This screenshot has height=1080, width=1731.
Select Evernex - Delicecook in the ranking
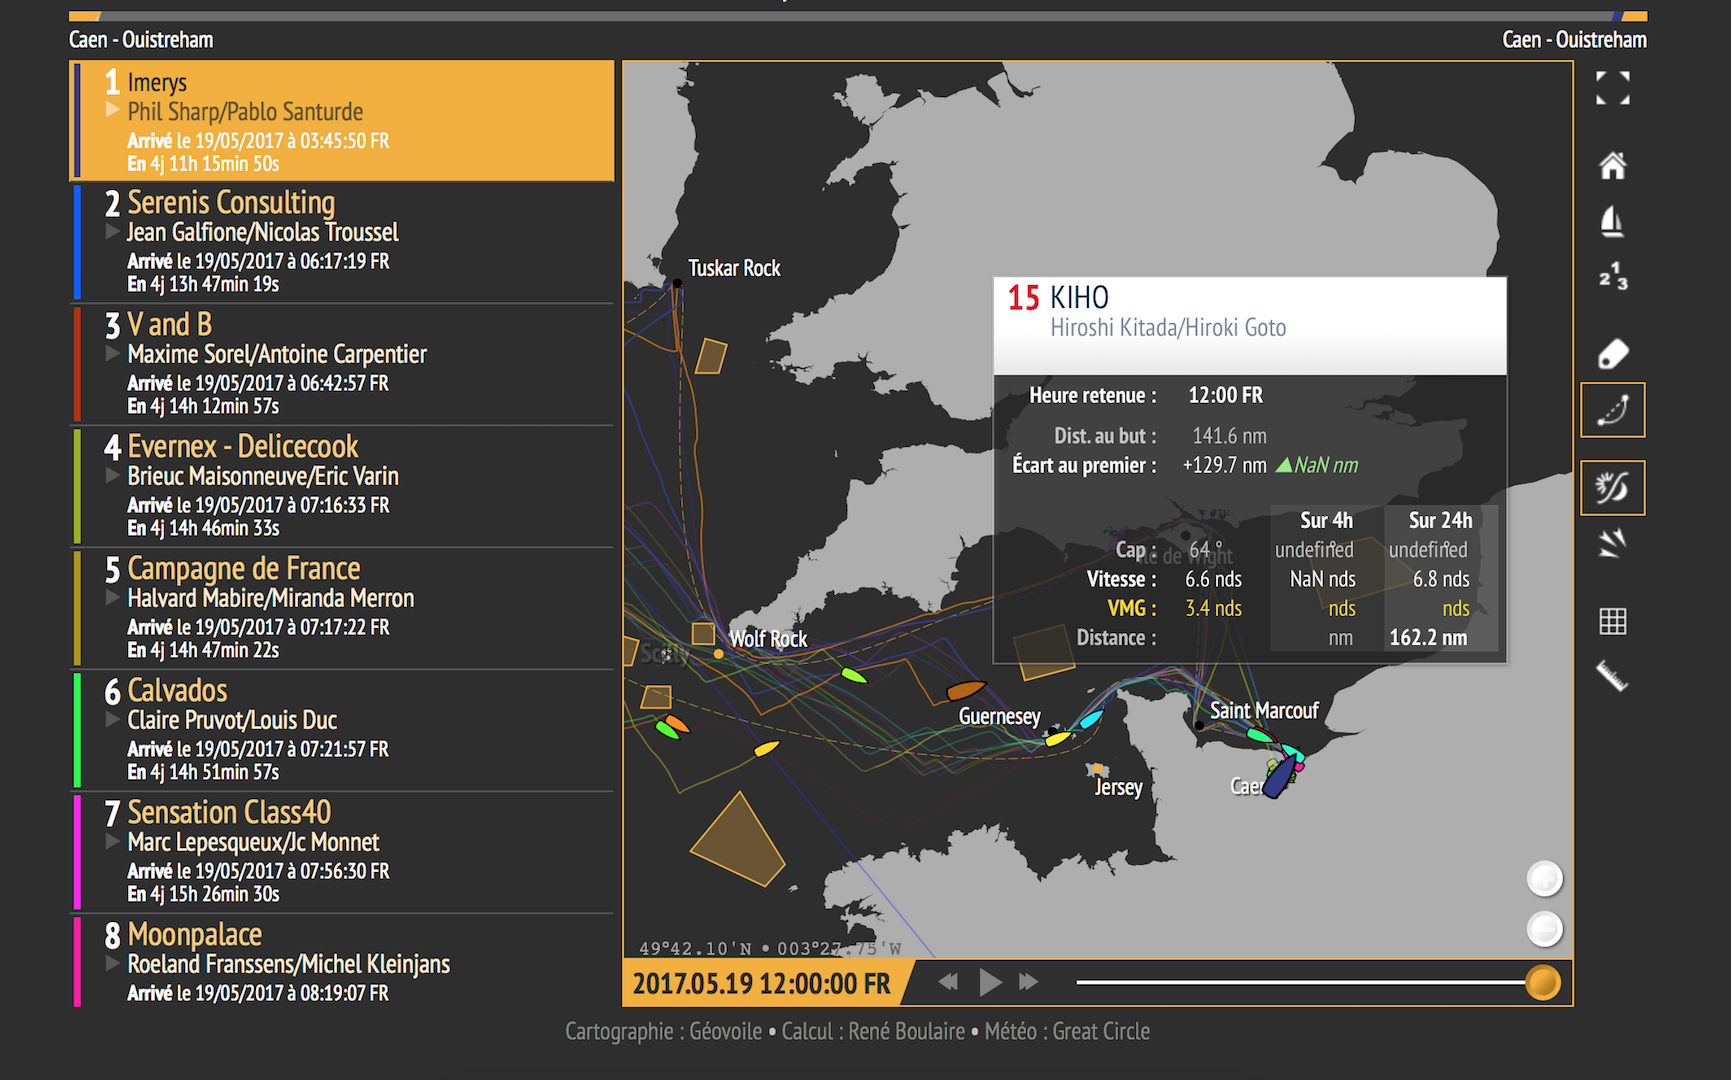[342, 487]
